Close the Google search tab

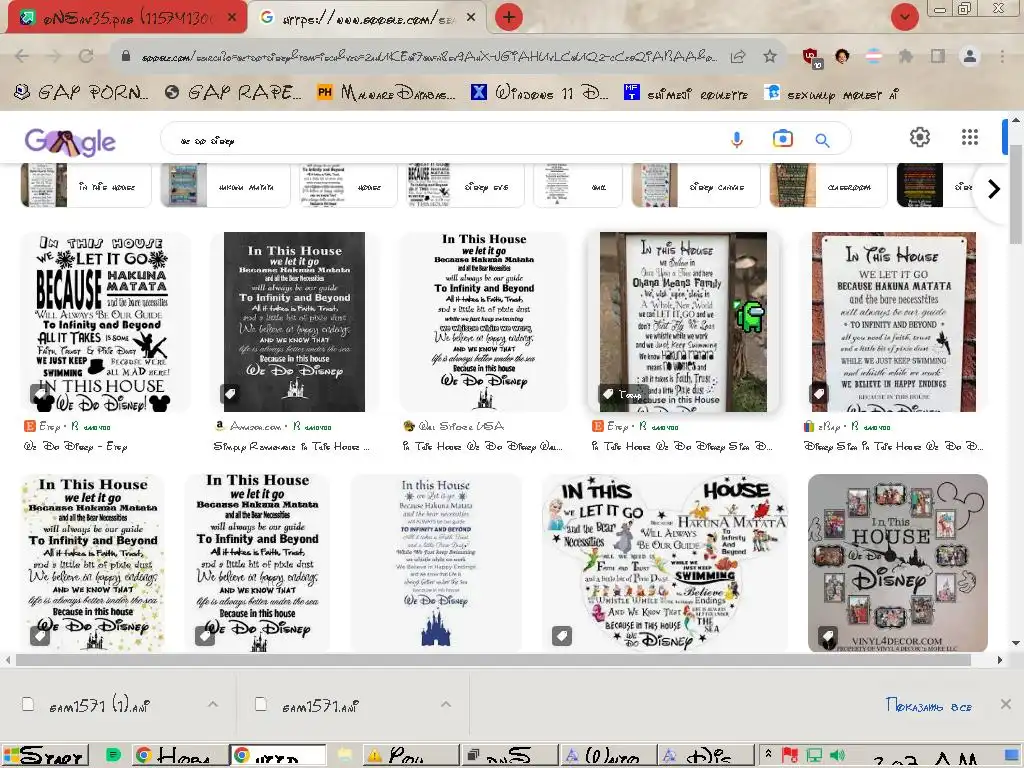tap(471, 18)
